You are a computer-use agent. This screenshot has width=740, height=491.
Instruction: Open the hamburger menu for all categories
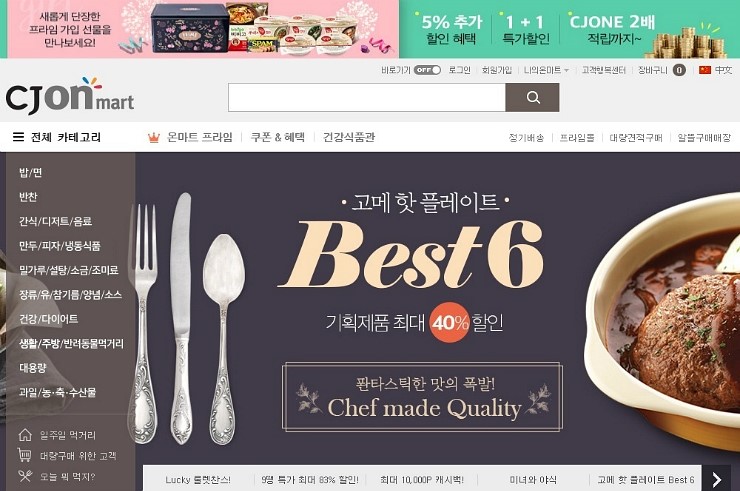[x=18, y=137]
